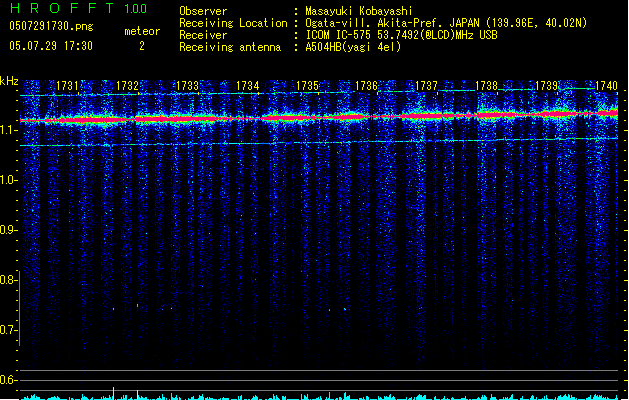Click the 0.6 kHz axis label

click(8, 380)
